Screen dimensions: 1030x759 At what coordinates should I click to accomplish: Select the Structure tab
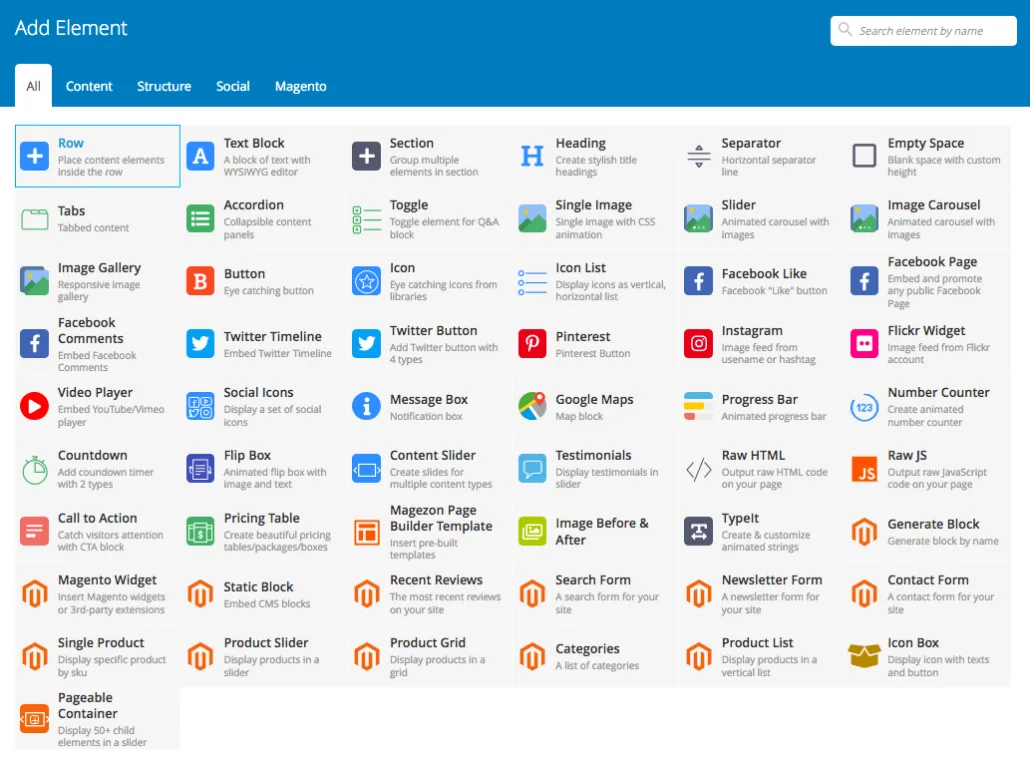tap(164, 86)
